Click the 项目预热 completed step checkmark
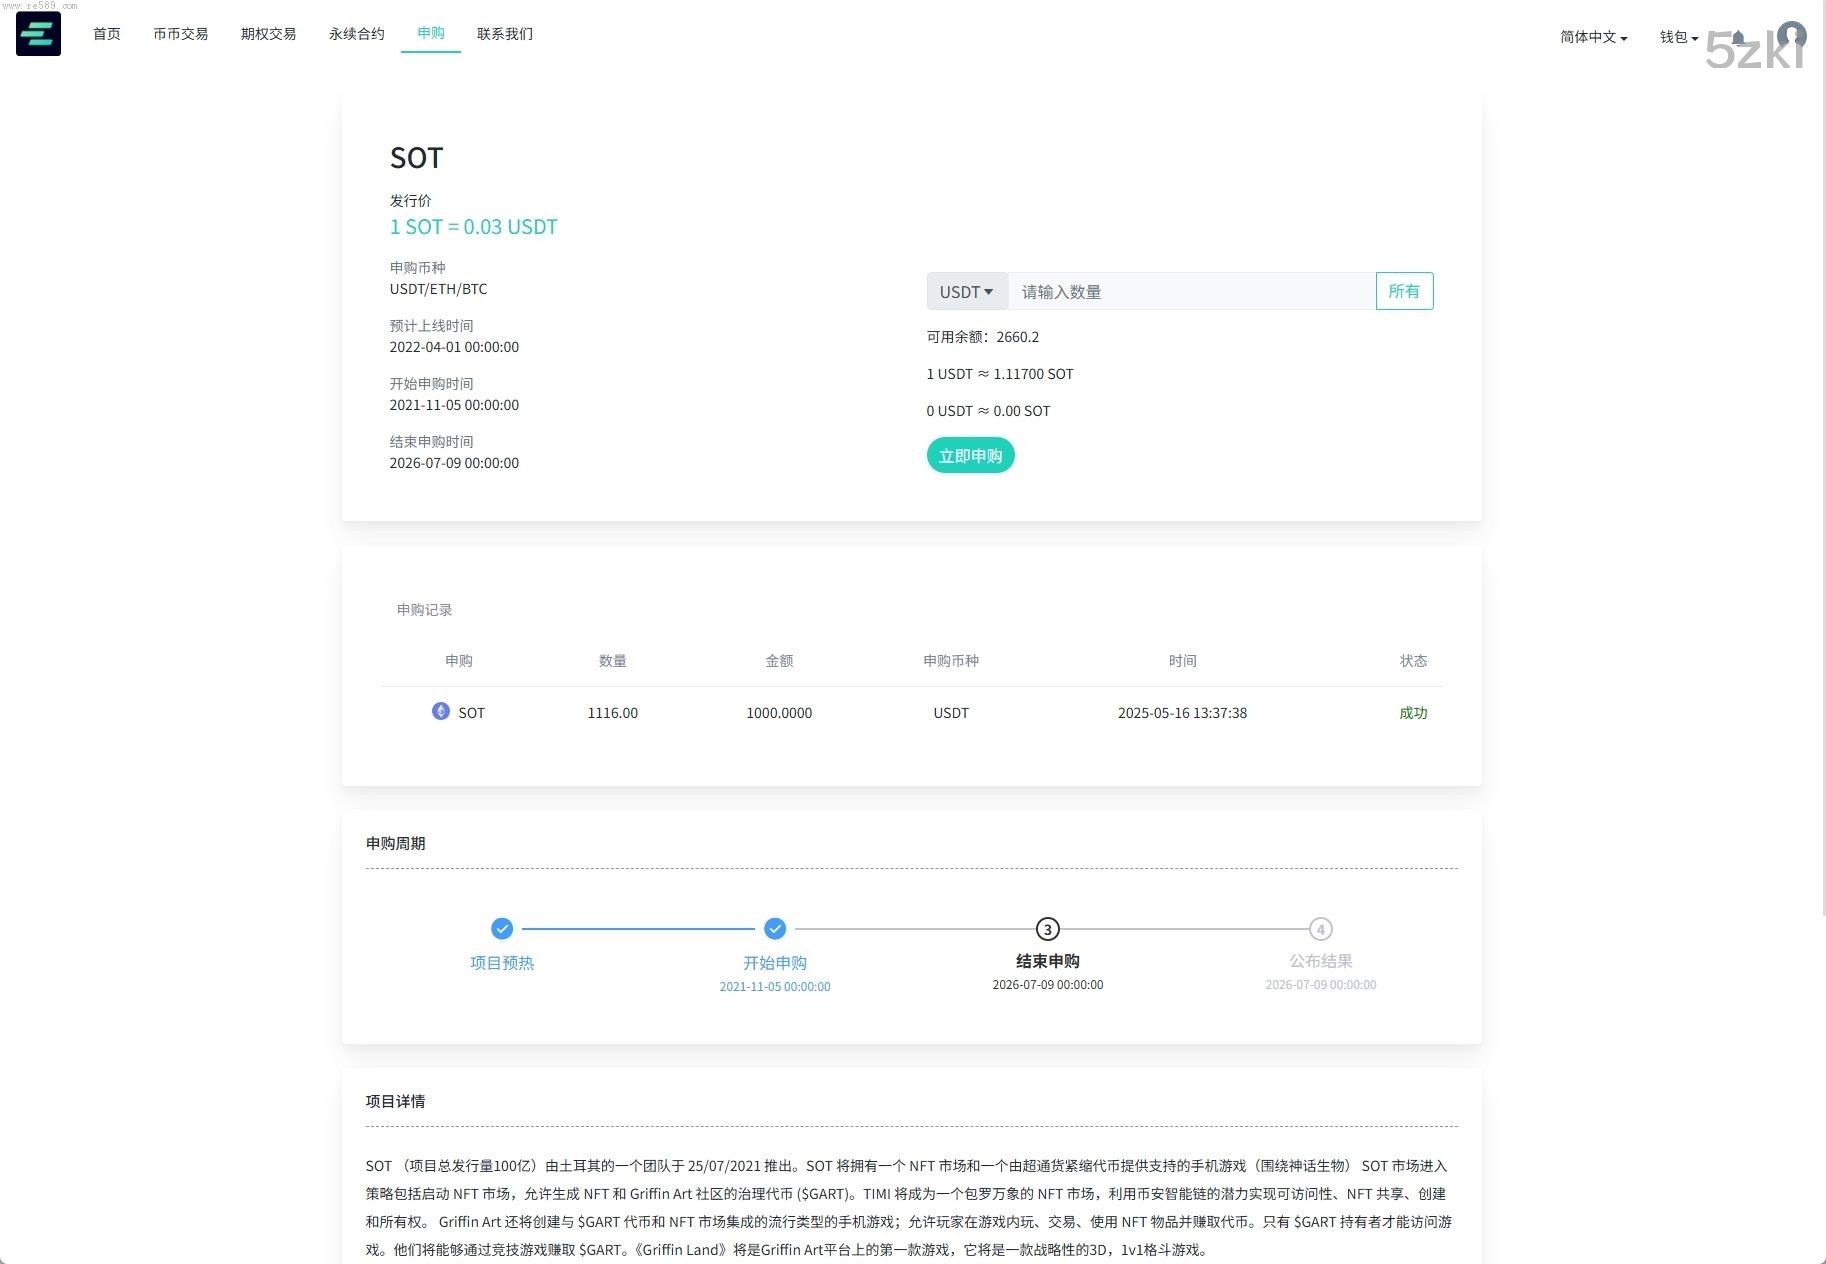The width and height of the screenshot is (1826, 1264). [x=502, y=929]
